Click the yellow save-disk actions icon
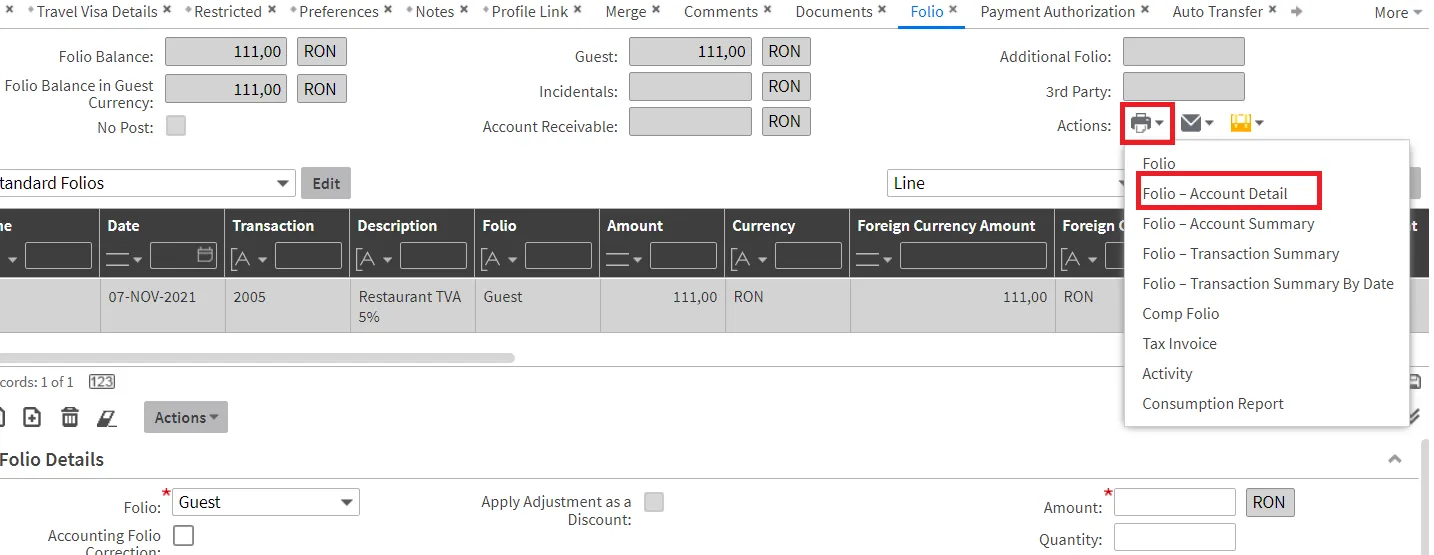Image resolution: width=1434 pixels, height=555 pixels. pos(1241,123)
